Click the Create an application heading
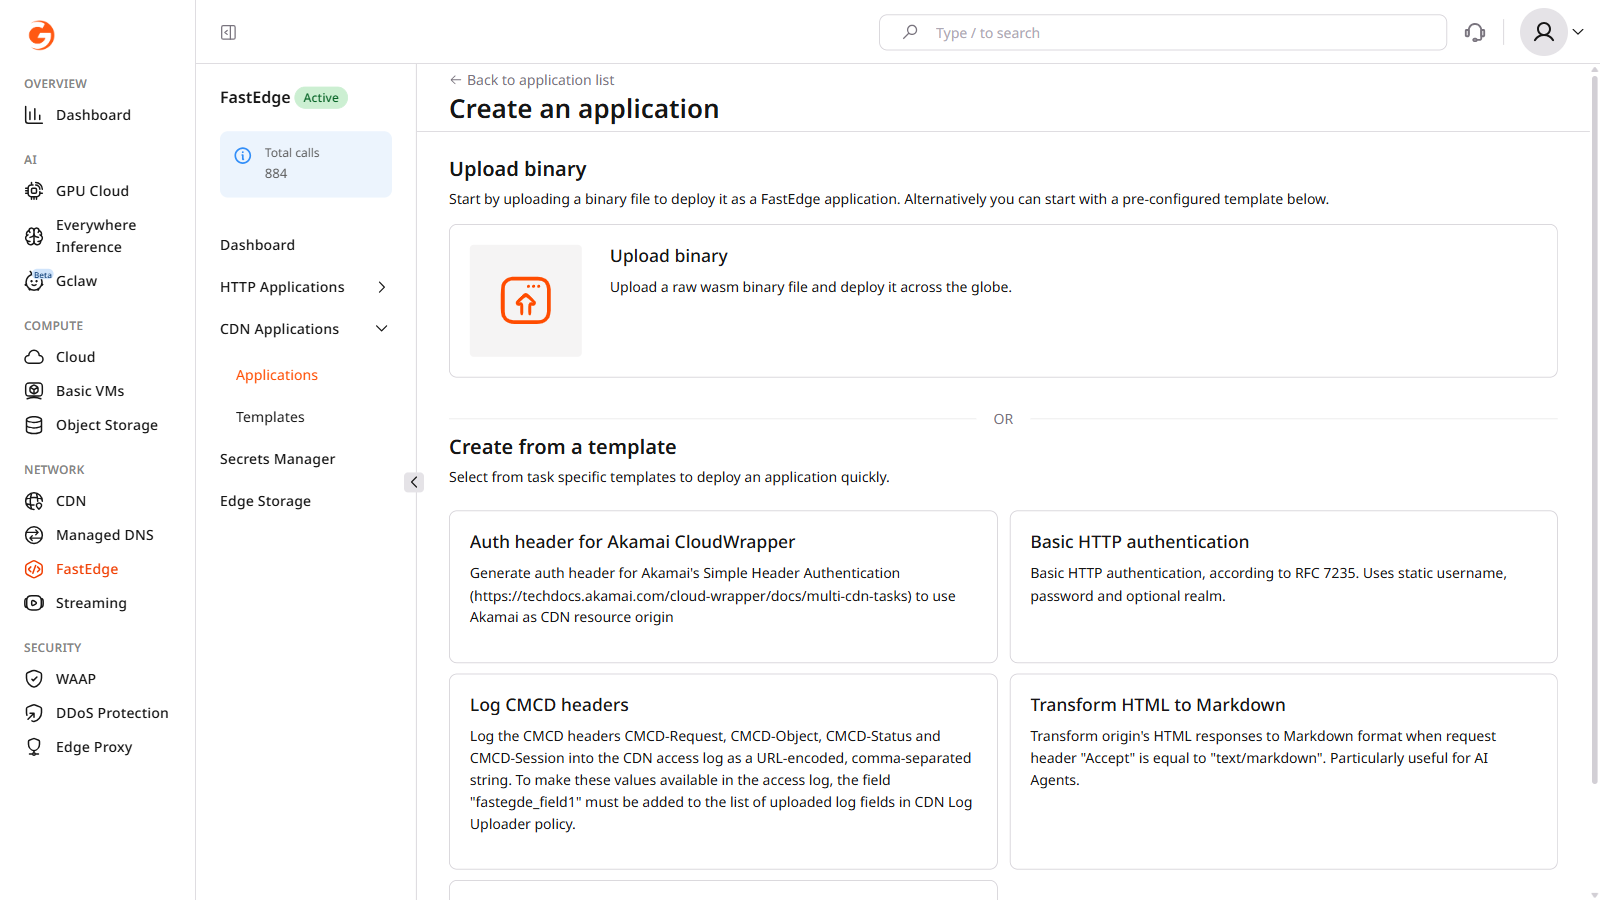Viewport: 1600px width, 900px height. 584,109
